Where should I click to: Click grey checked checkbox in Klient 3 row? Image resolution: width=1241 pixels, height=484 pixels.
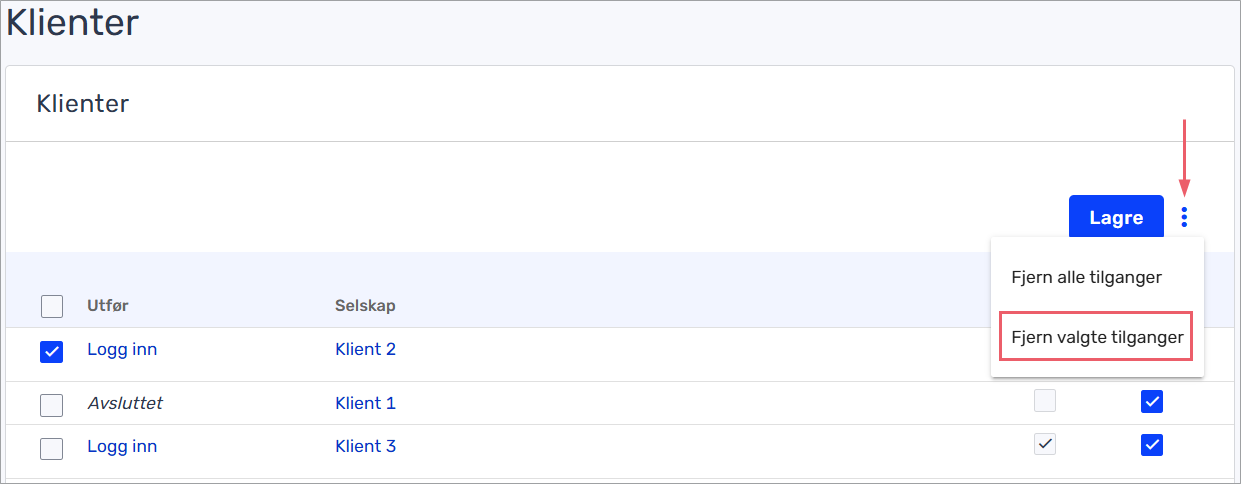click(1044, 444)
